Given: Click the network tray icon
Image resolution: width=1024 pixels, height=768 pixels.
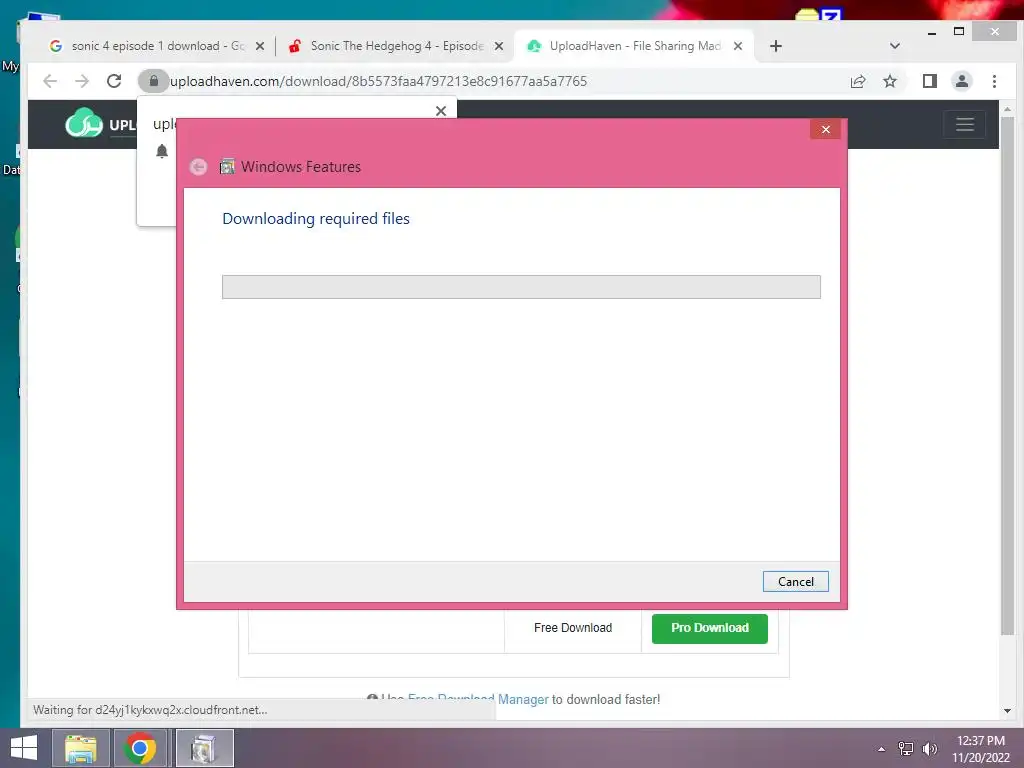Looking at the screenshot, I should point(906,749).
